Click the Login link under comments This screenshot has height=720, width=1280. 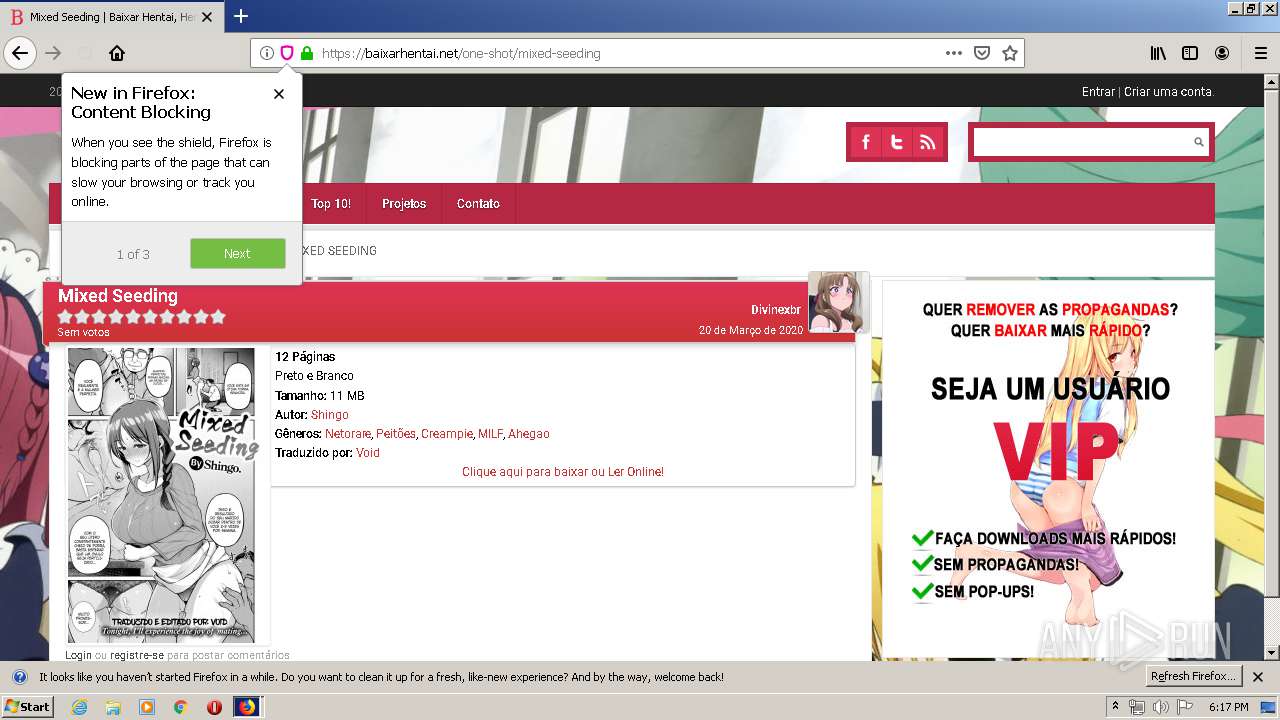(78, 655)
